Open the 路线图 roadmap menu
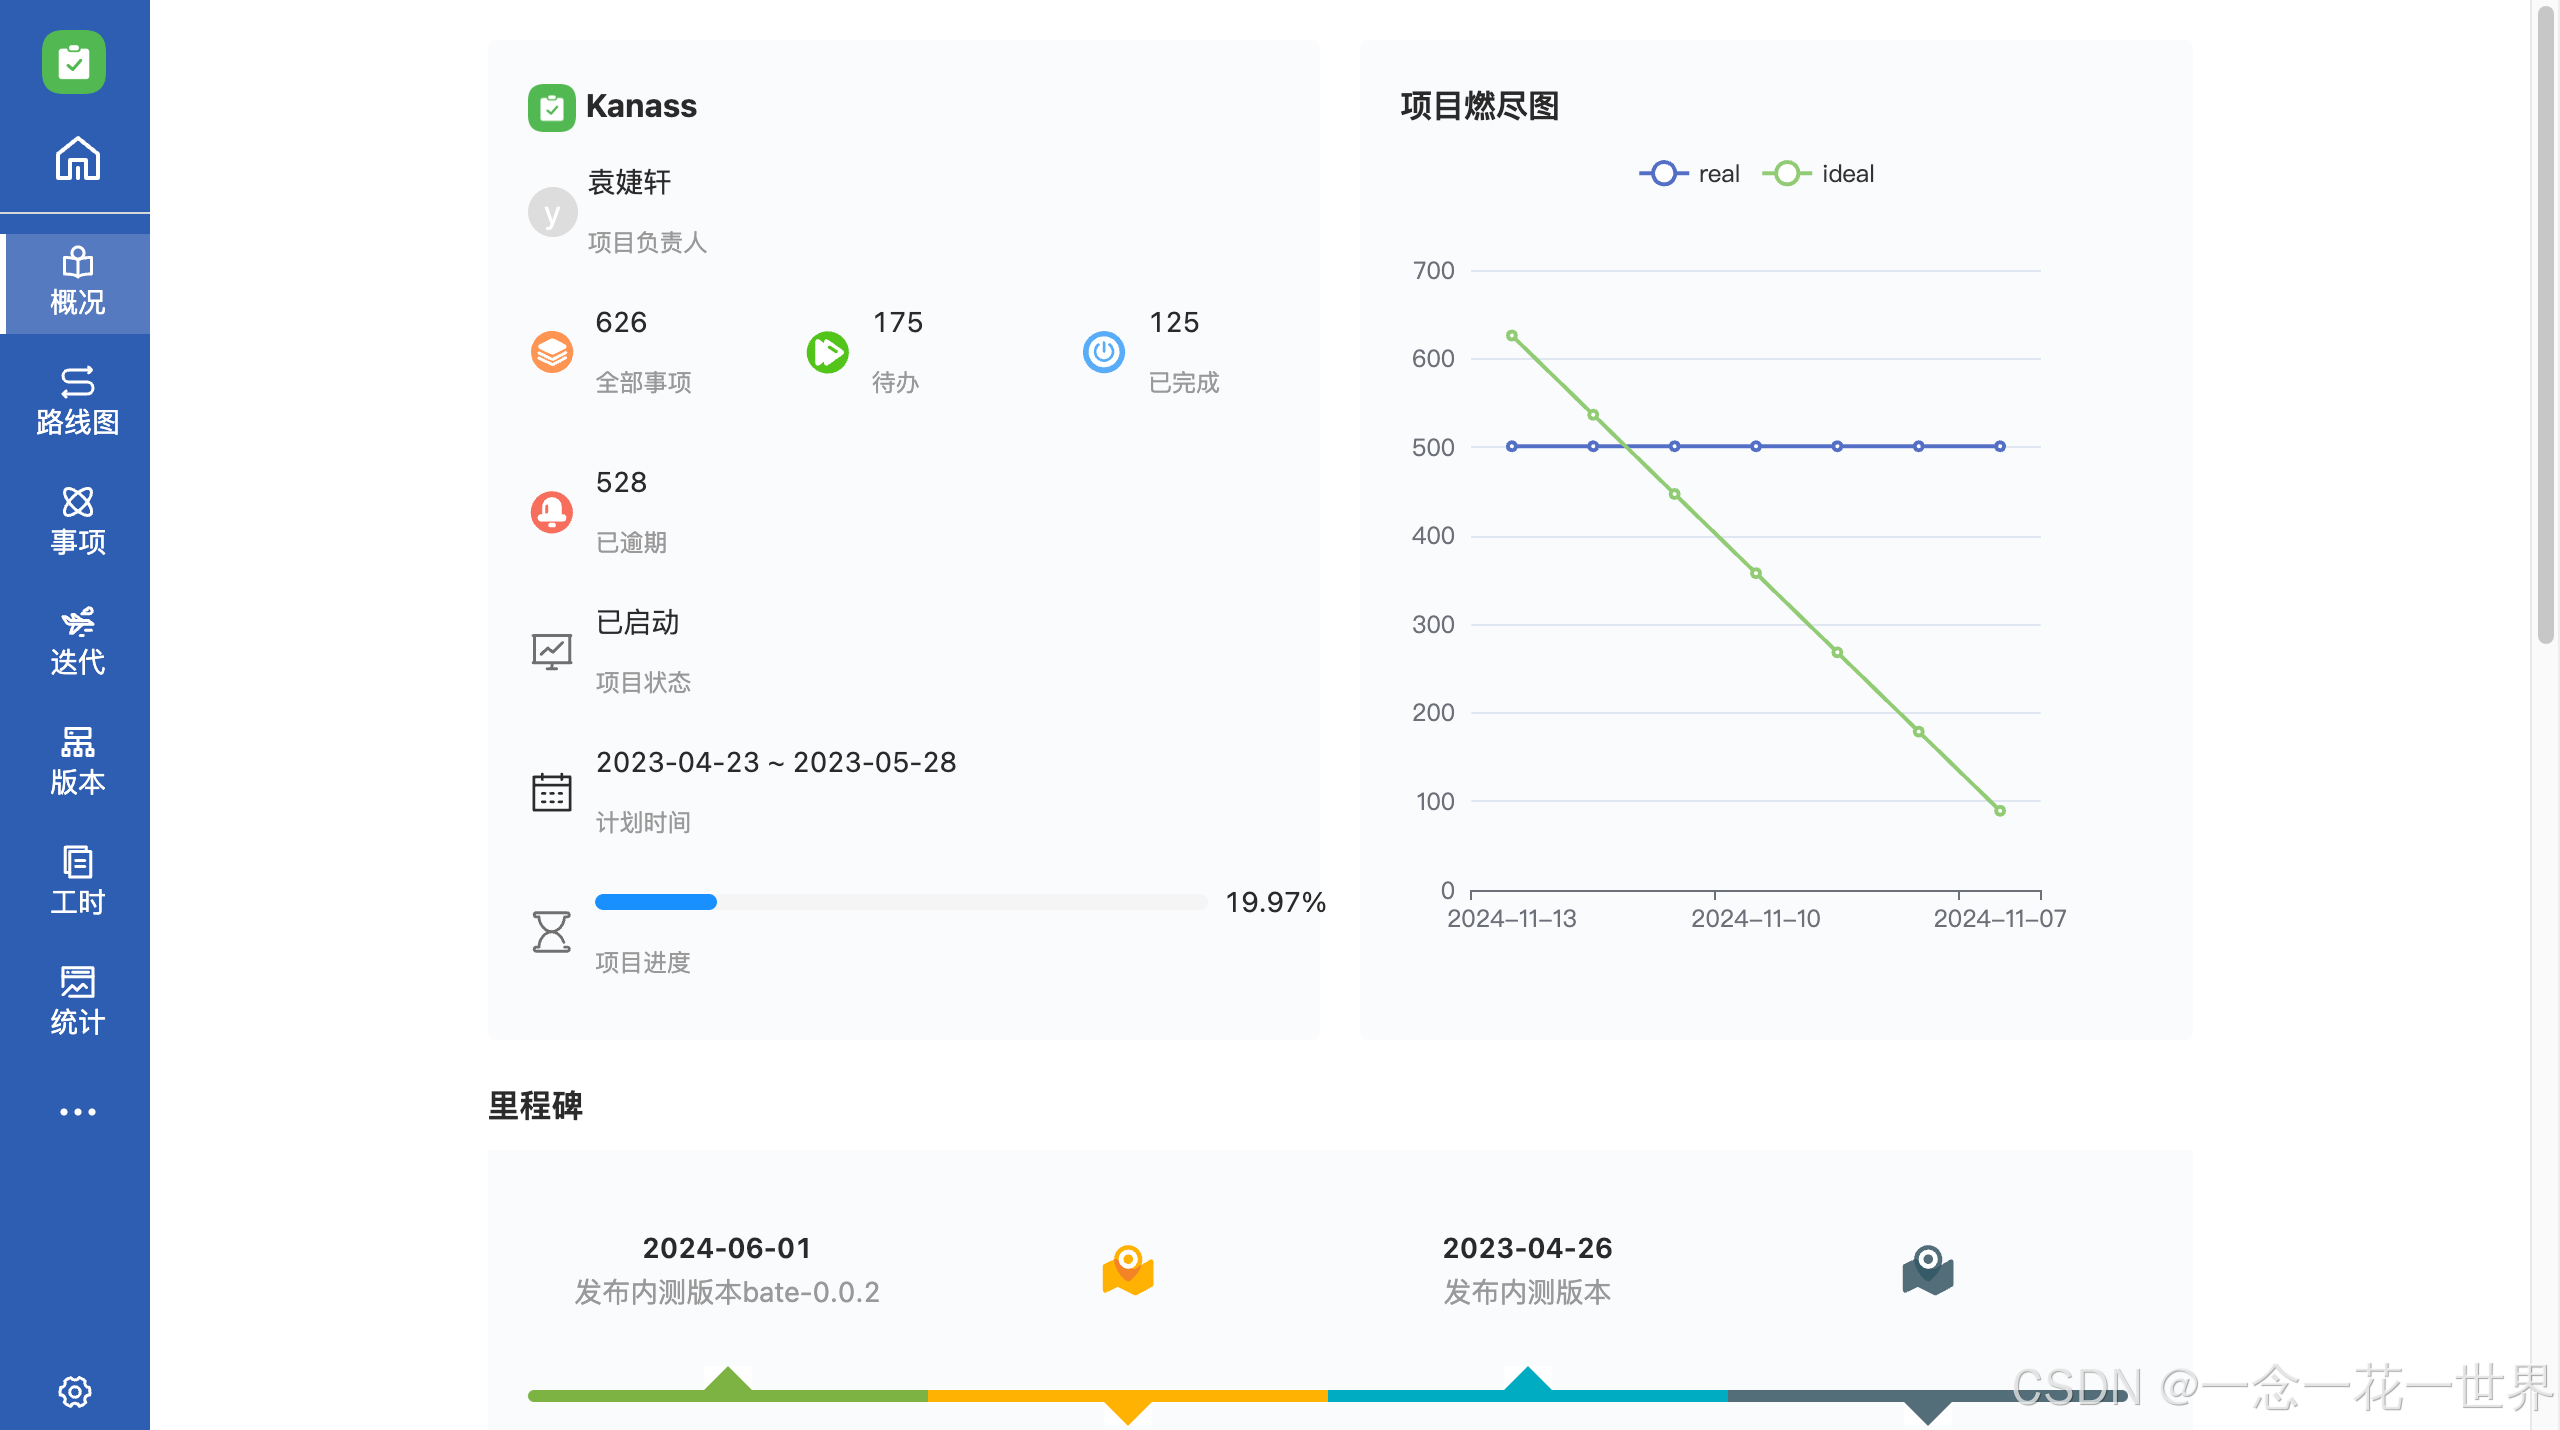This screenshot has height=1430, width=2560. coord(77,401)
